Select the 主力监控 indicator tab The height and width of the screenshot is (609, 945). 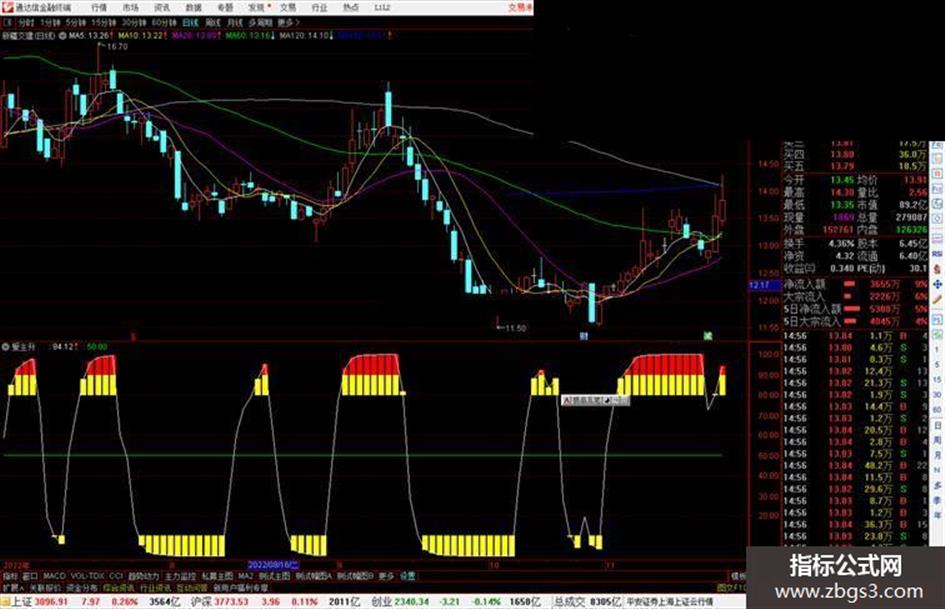coord(180,576)
